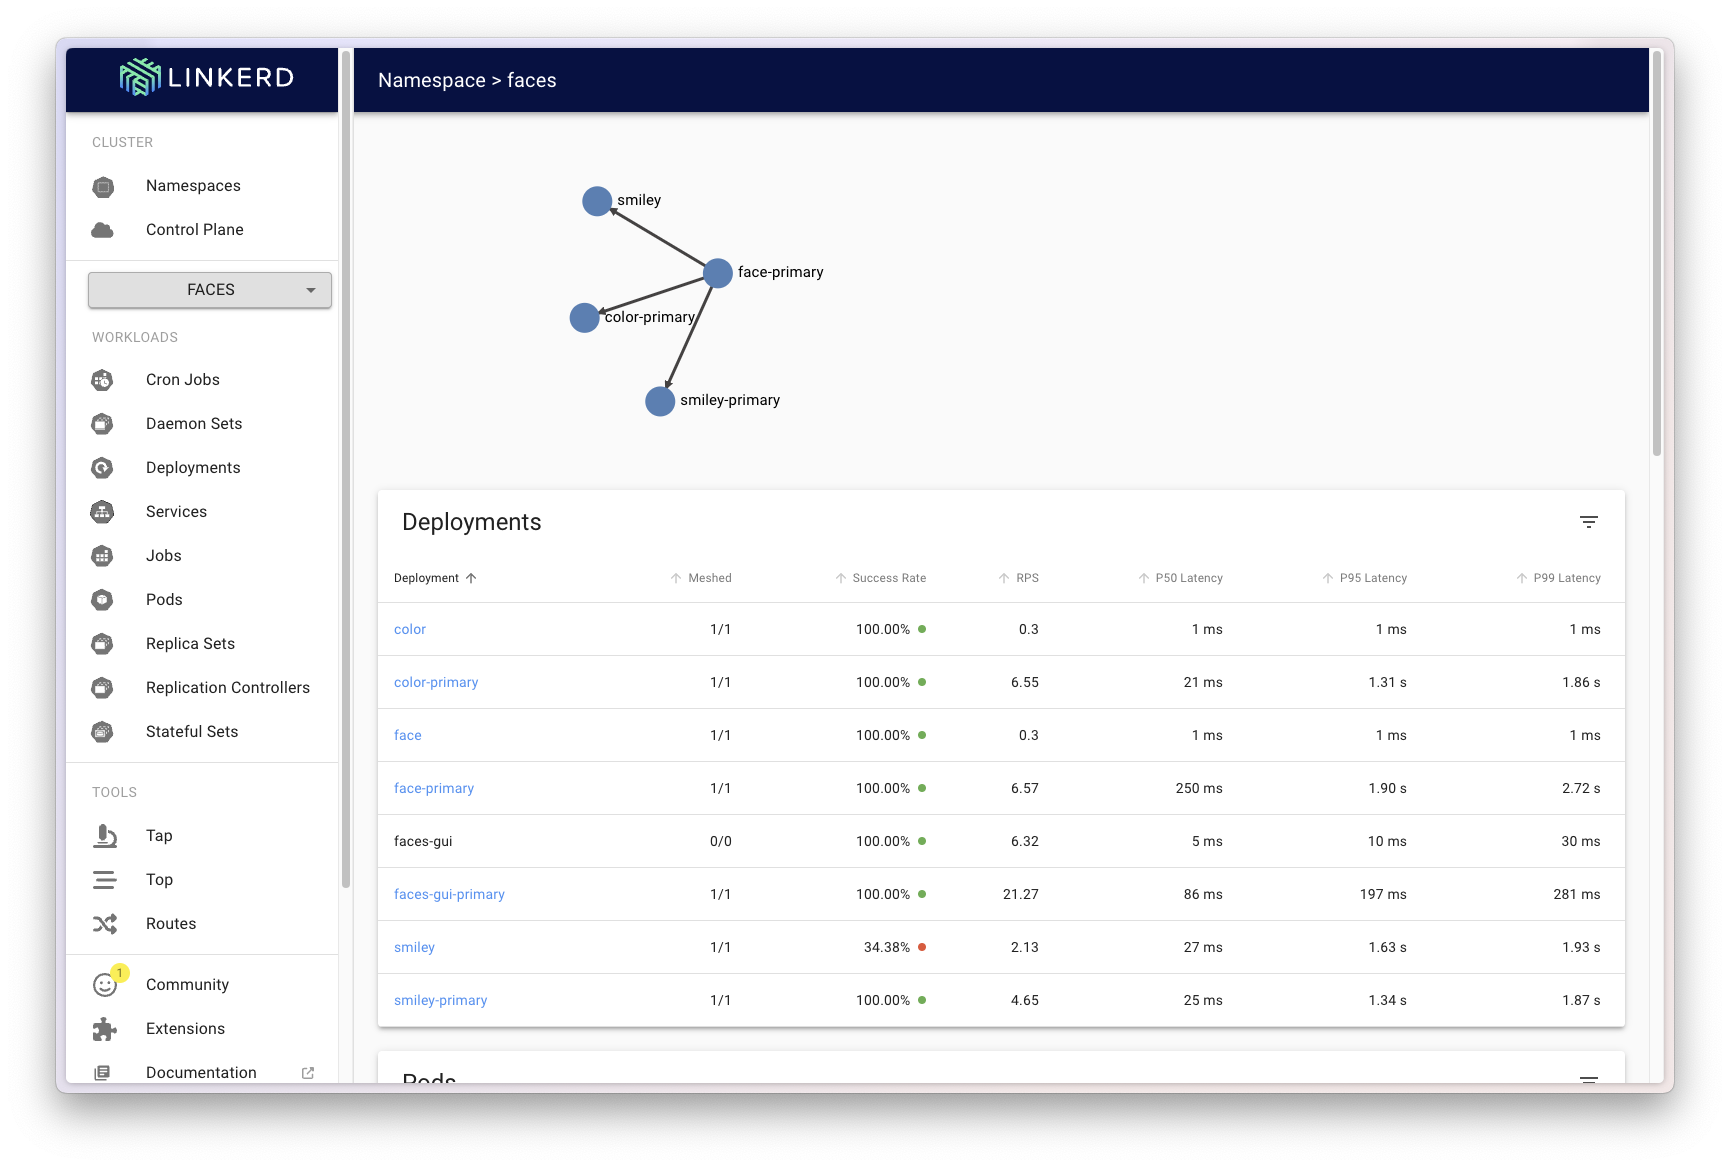The height and width of the screenshot is (1167, 1730).
Task: Open the smiley-primary deployment link
Action: [x=440, y=1000]
